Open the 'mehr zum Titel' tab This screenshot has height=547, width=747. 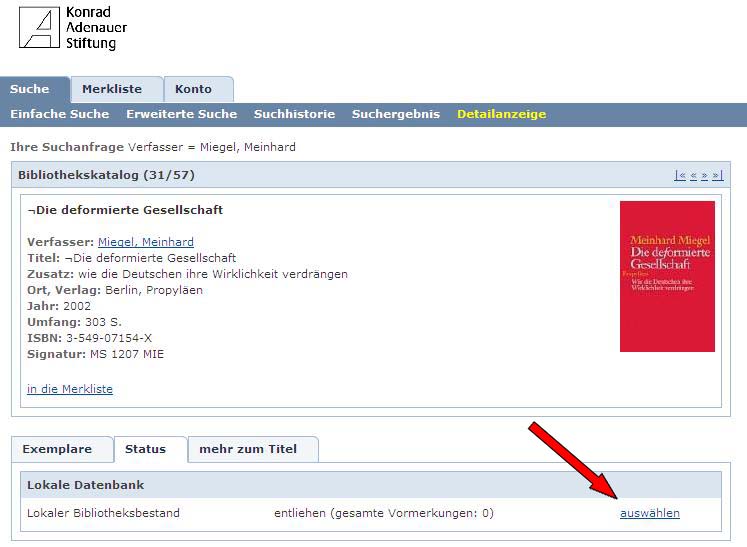pos(248,449)
